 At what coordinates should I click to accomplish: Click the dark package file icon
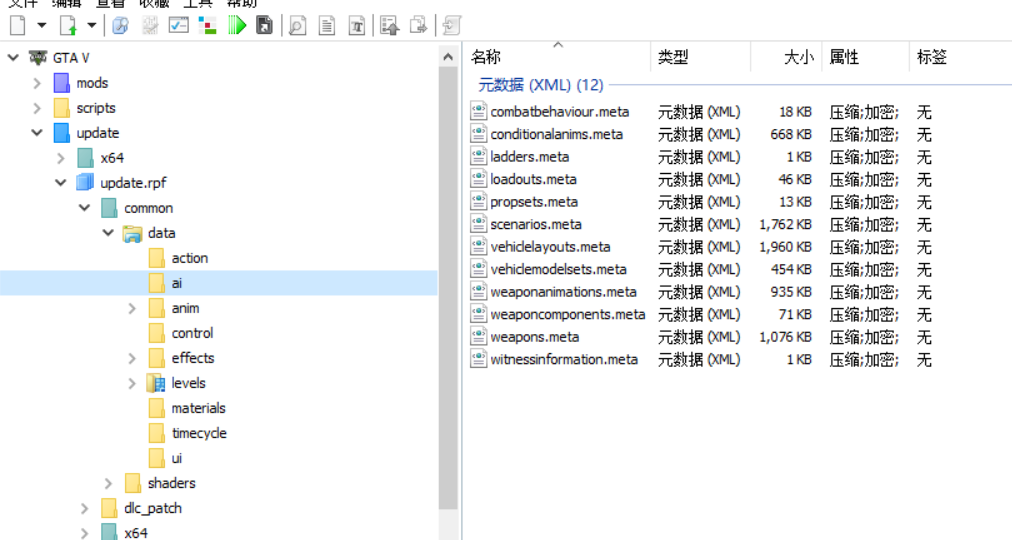(264, 26)
